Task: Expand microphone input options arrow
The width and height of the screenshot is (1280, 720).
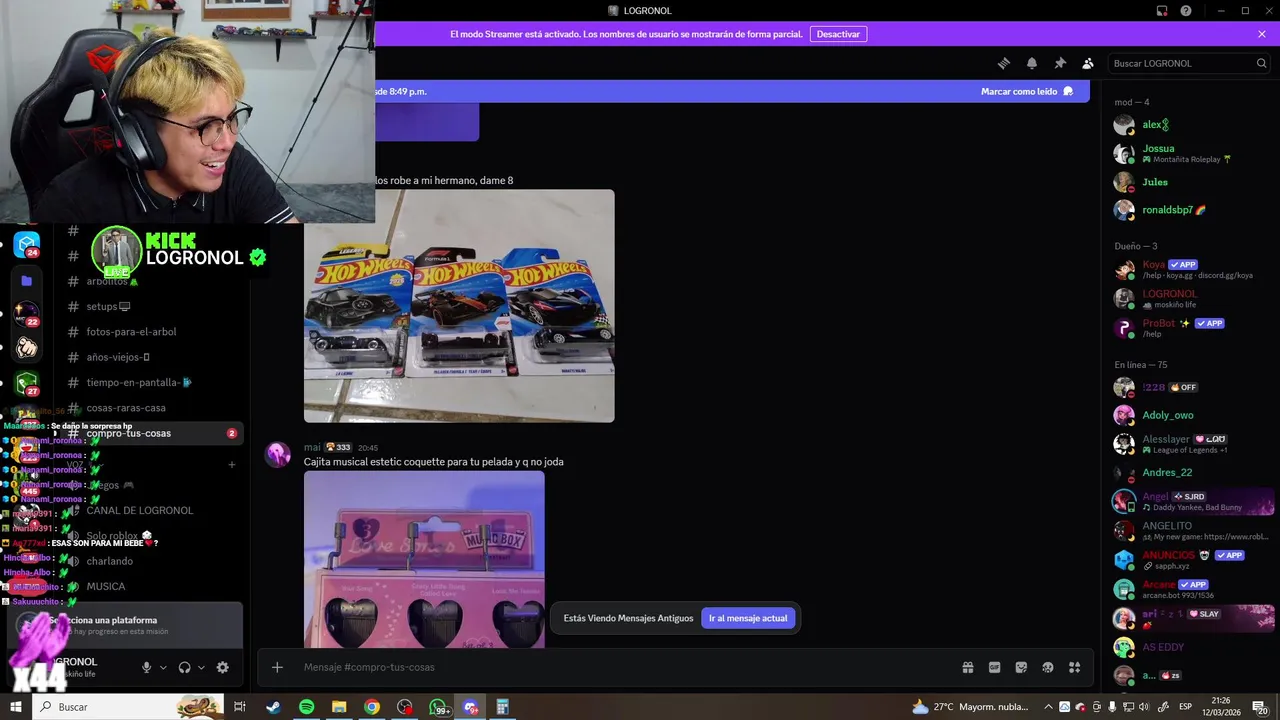Action: point(163,667)
